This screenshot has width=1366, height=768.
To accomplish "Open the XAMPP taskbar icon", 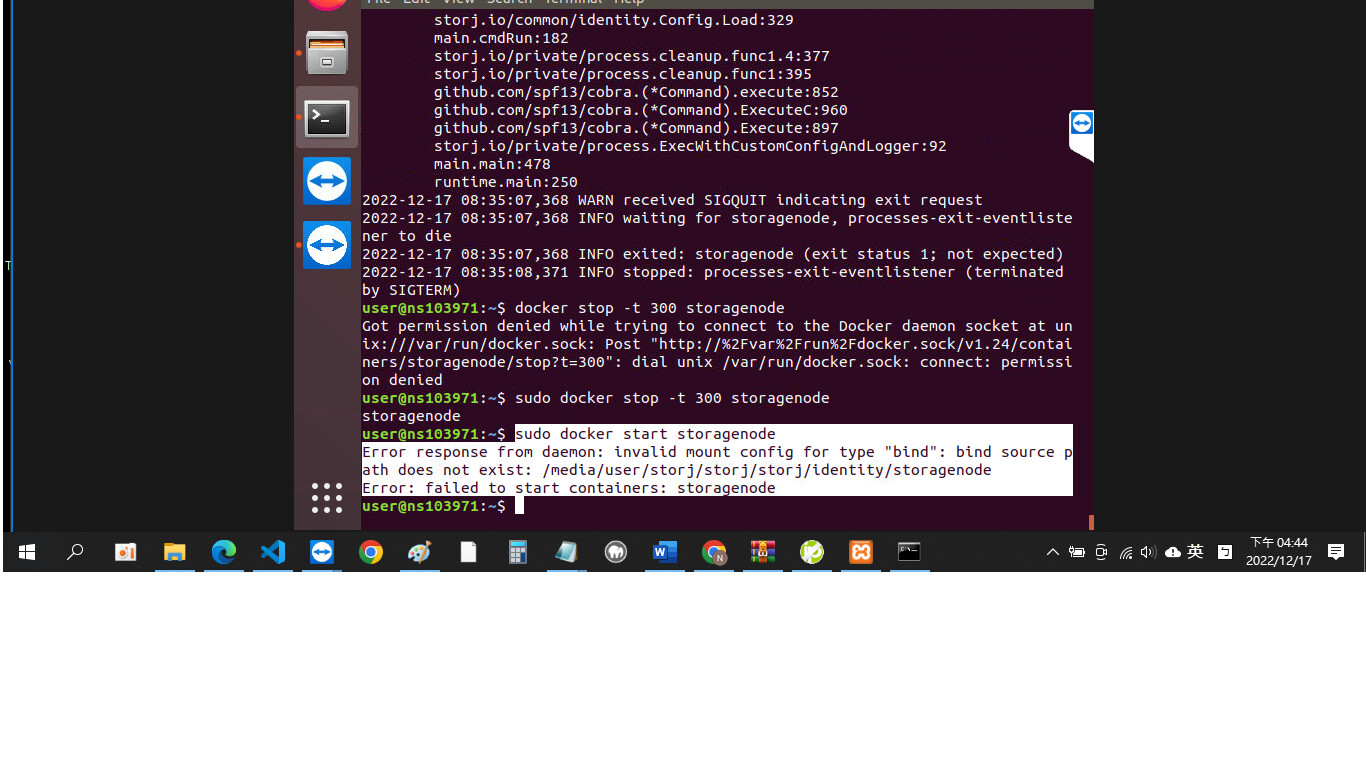I will [x=861, y=552].
